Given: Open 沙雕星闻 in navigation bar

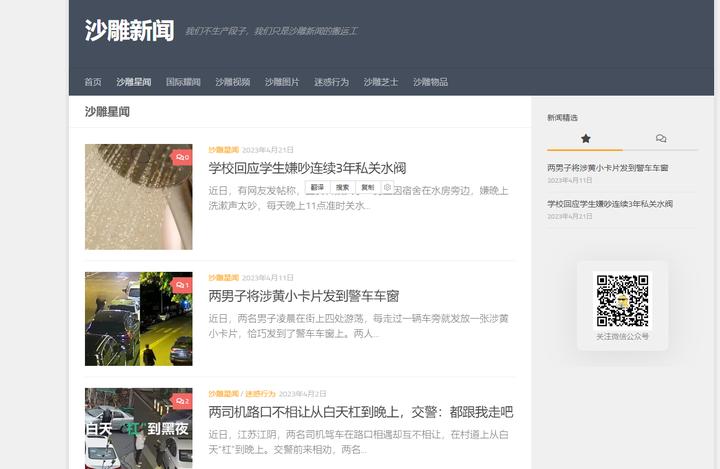Looking at the screenshot, I should [x=134, y=82].
